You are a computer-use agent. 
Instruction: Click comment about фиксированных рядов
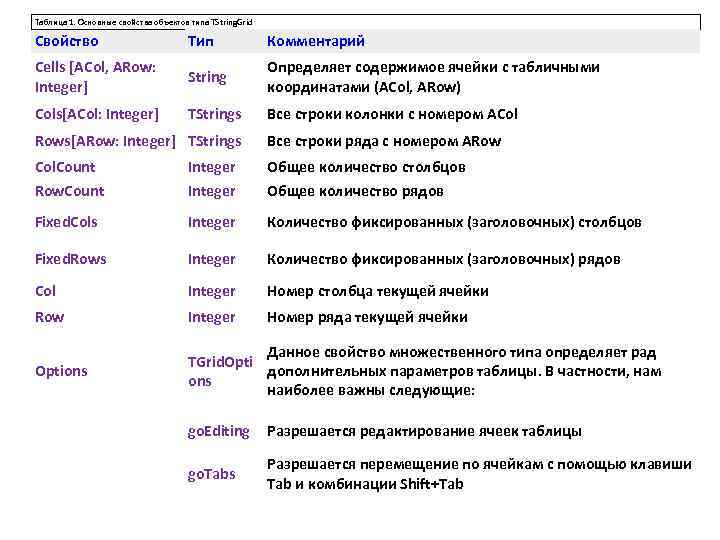point(444,259)
